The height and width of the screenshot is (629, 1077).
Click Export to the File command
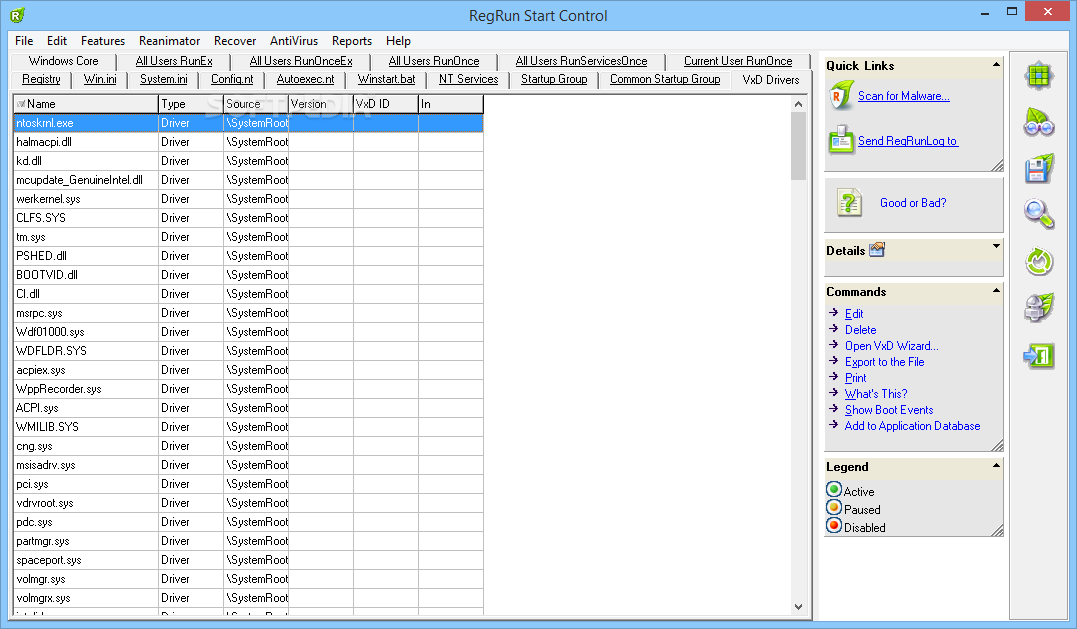tap(885, 361)
